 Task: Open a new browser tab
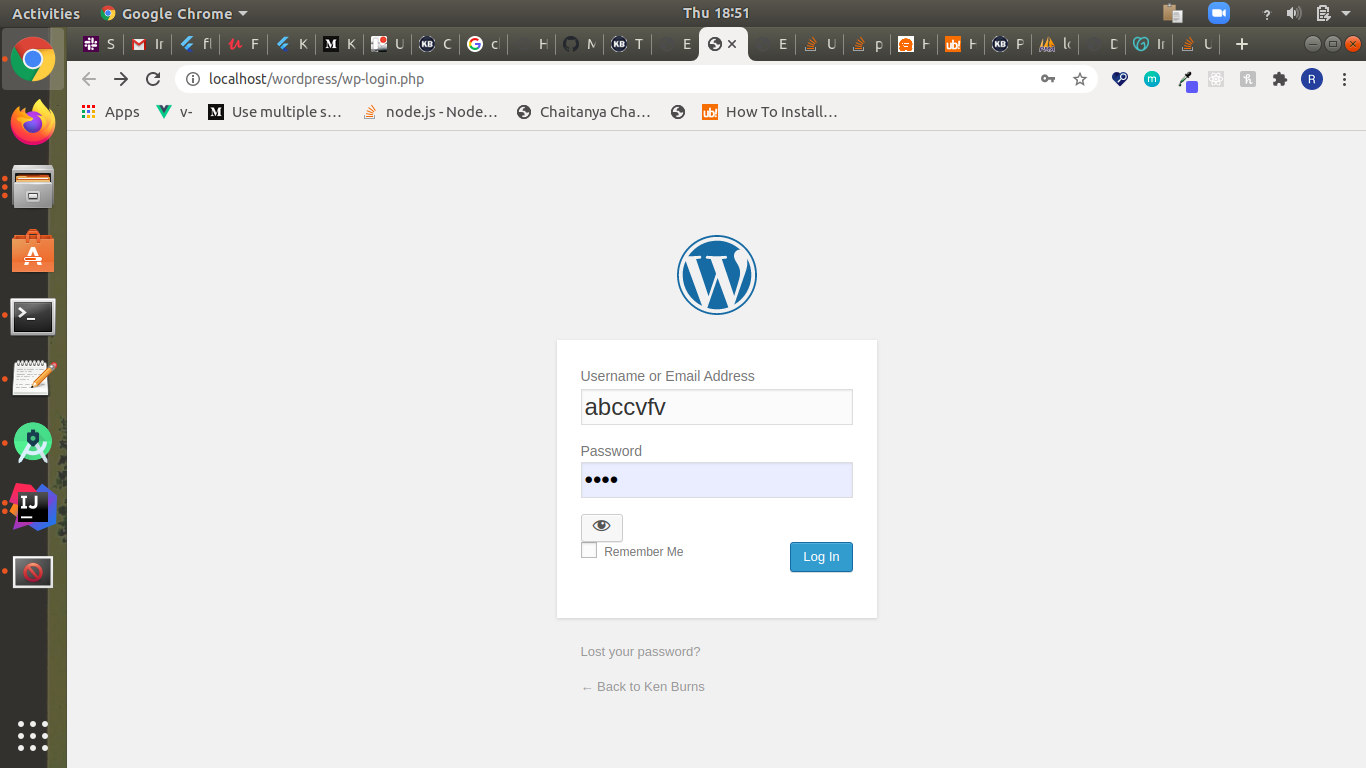[x=1242, y=44]
